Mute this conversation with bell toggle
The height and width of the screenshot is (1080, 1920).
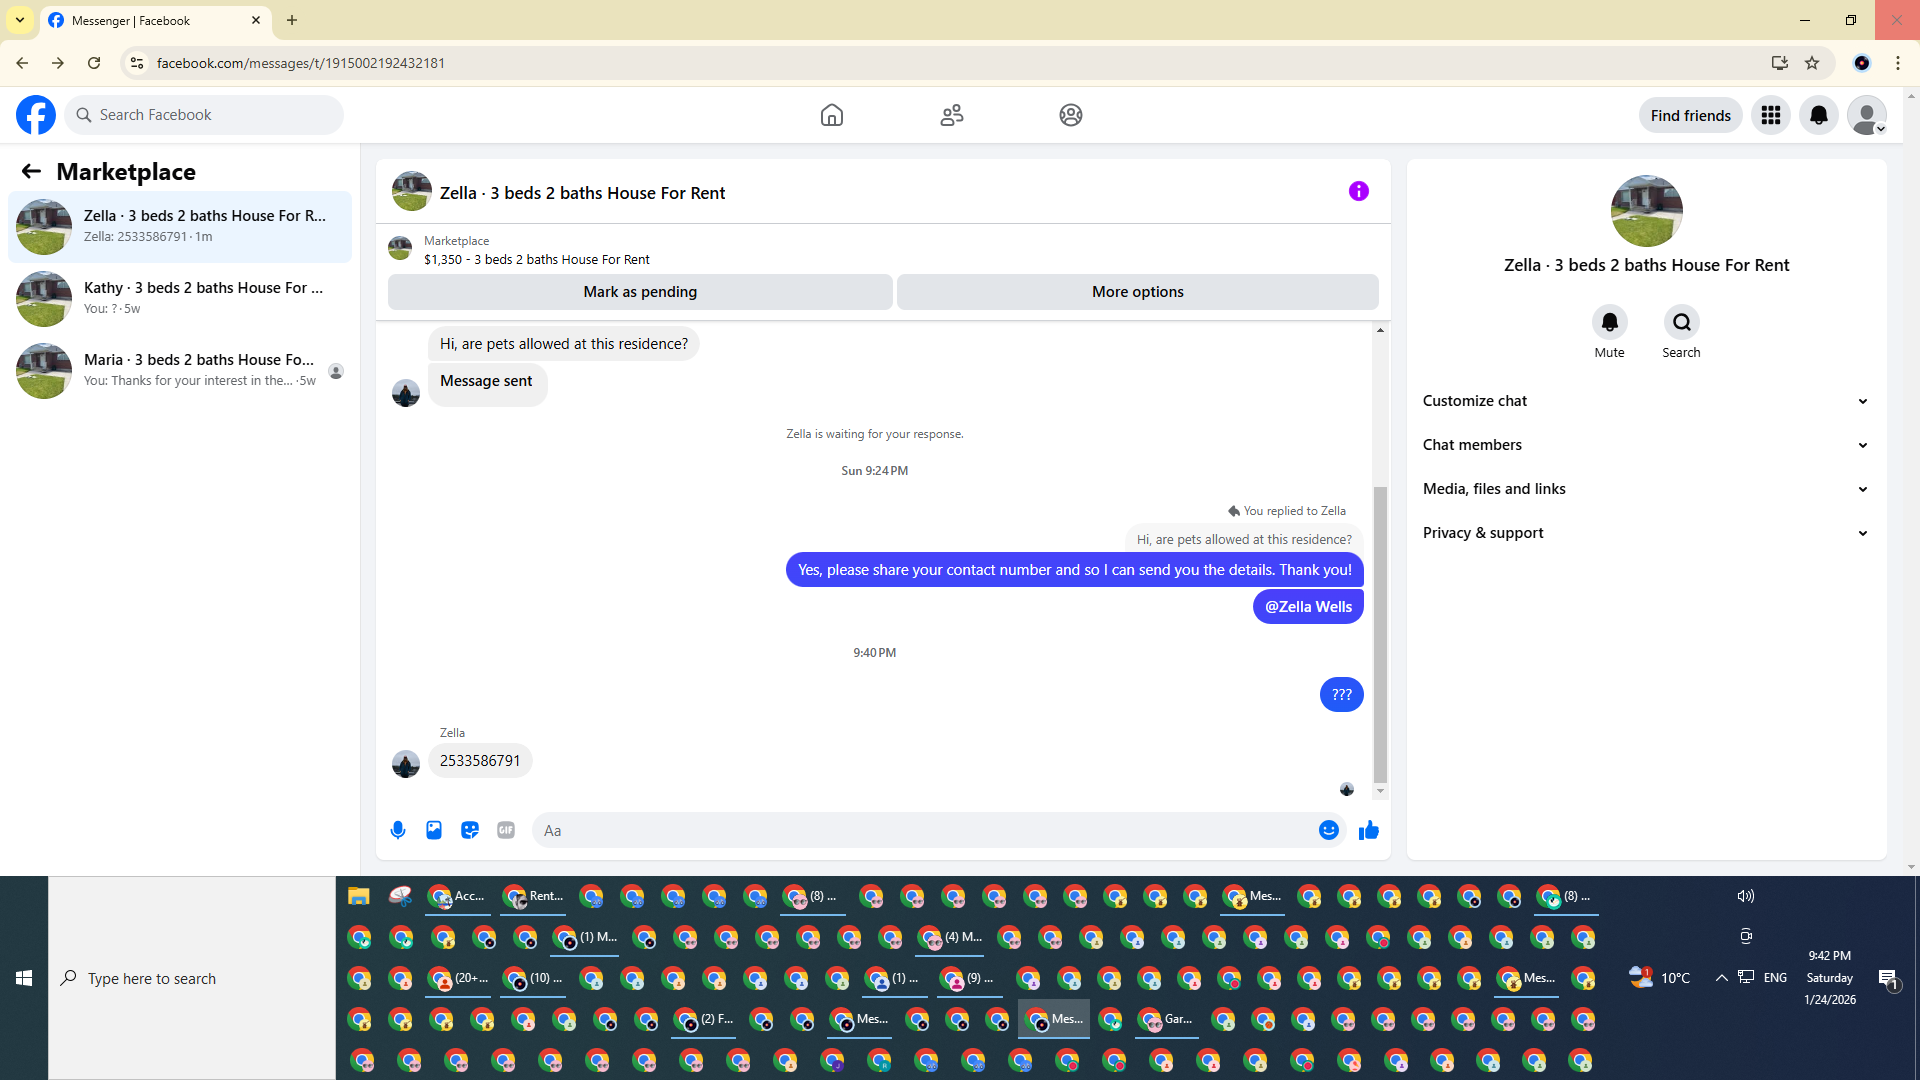click(x=1609, y=322)
